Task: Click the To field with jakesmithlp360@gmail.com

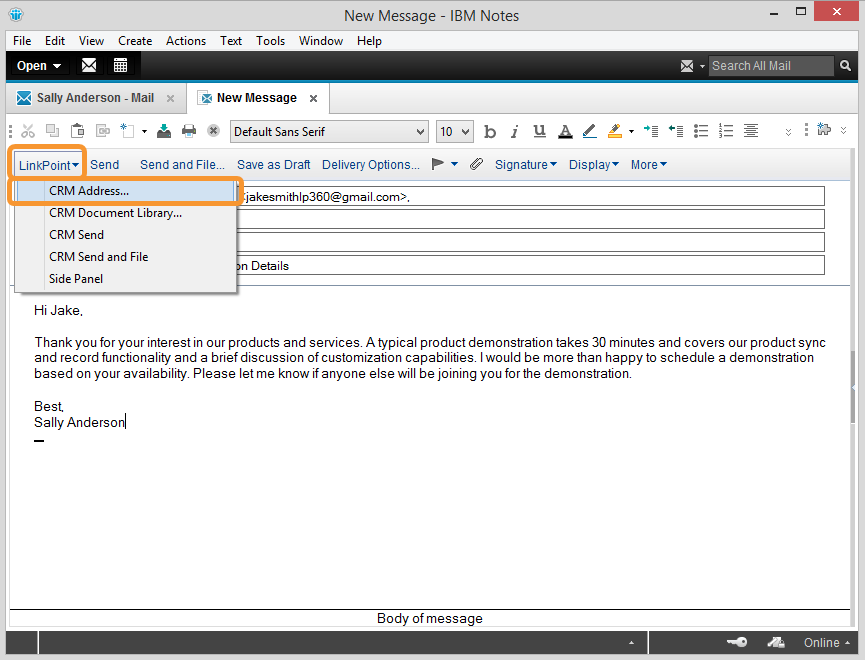Action: (531, 196)
